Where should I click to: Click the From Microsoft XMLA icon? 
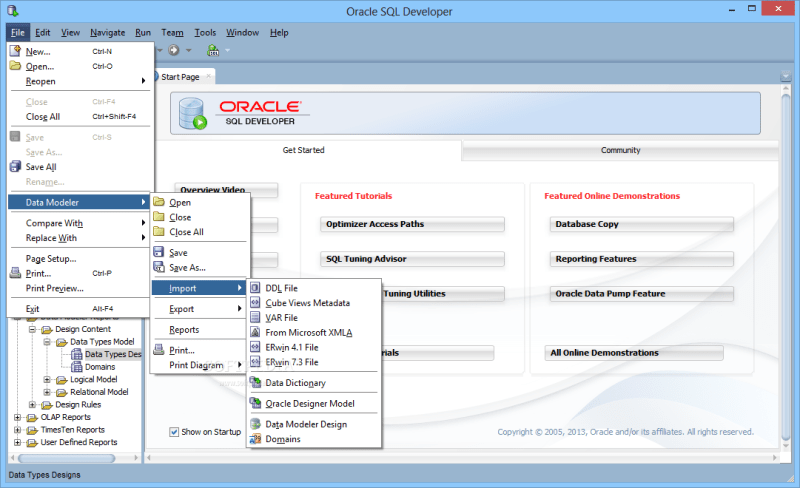pyautogui.click(x=255, y=332)
